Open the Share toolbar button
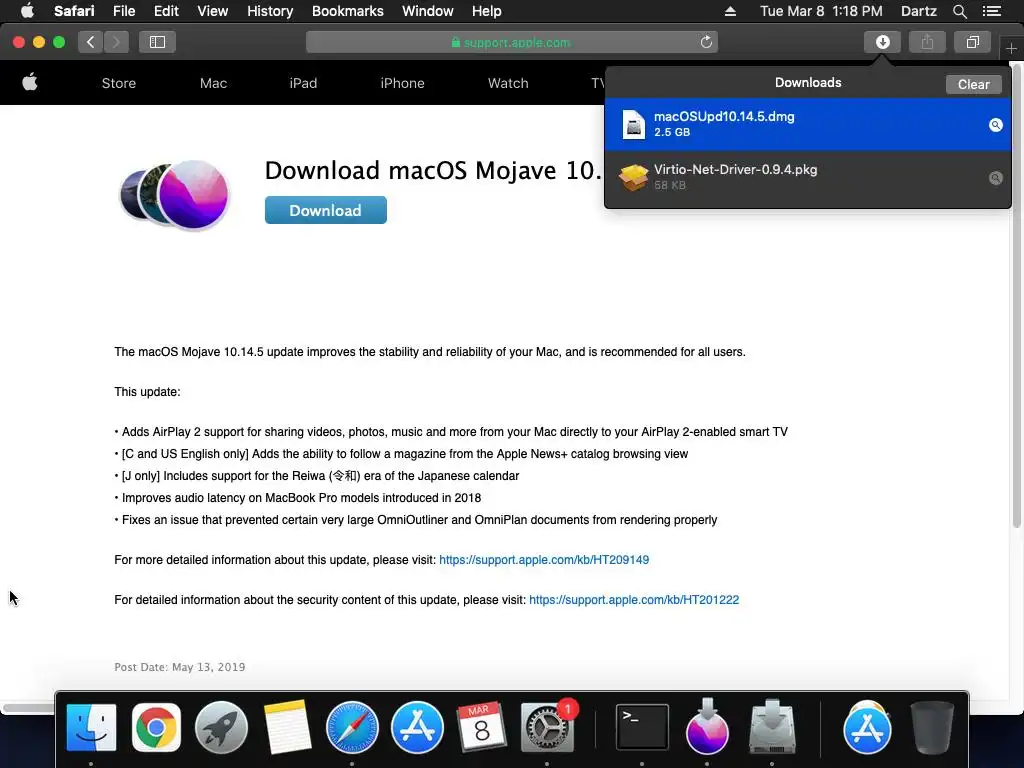This screenshot has height=768, width=1024. tap(927, 42)
